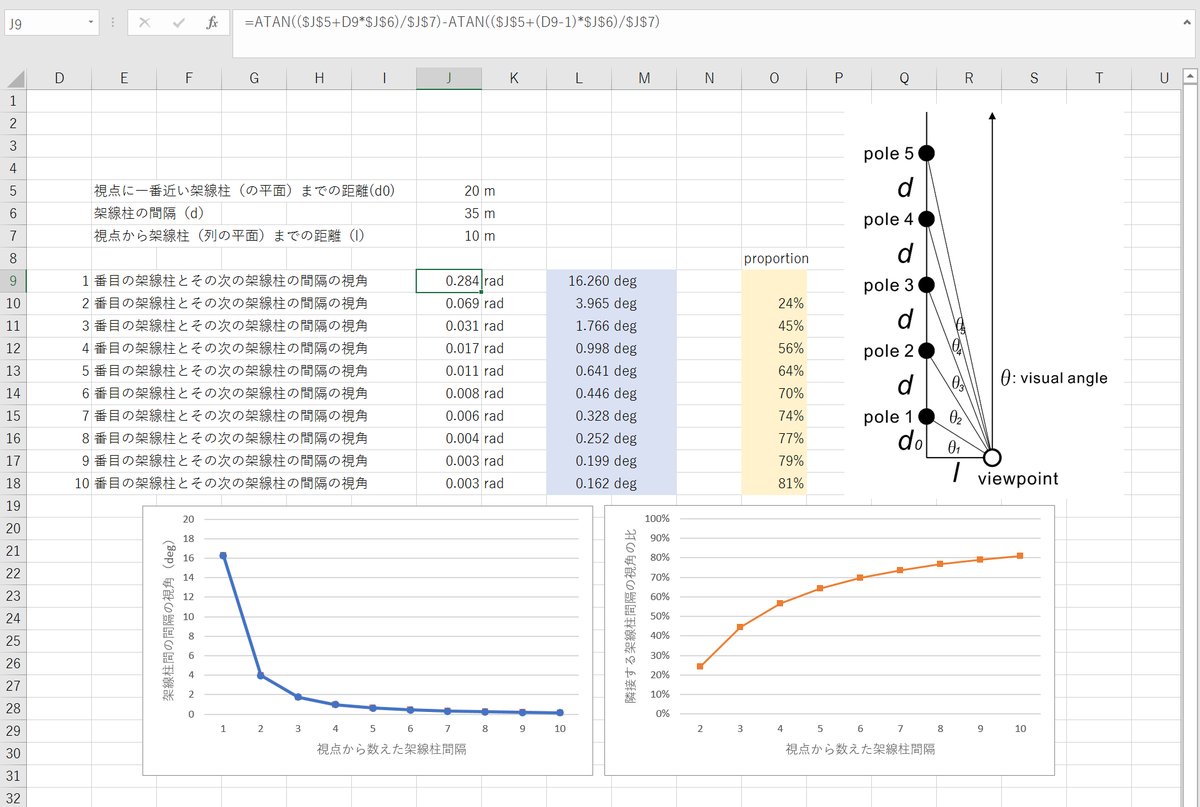Screen dimensions: 1200x807
Task: Select cell with pole spacing value 35
Action: [x=449, y=213]
